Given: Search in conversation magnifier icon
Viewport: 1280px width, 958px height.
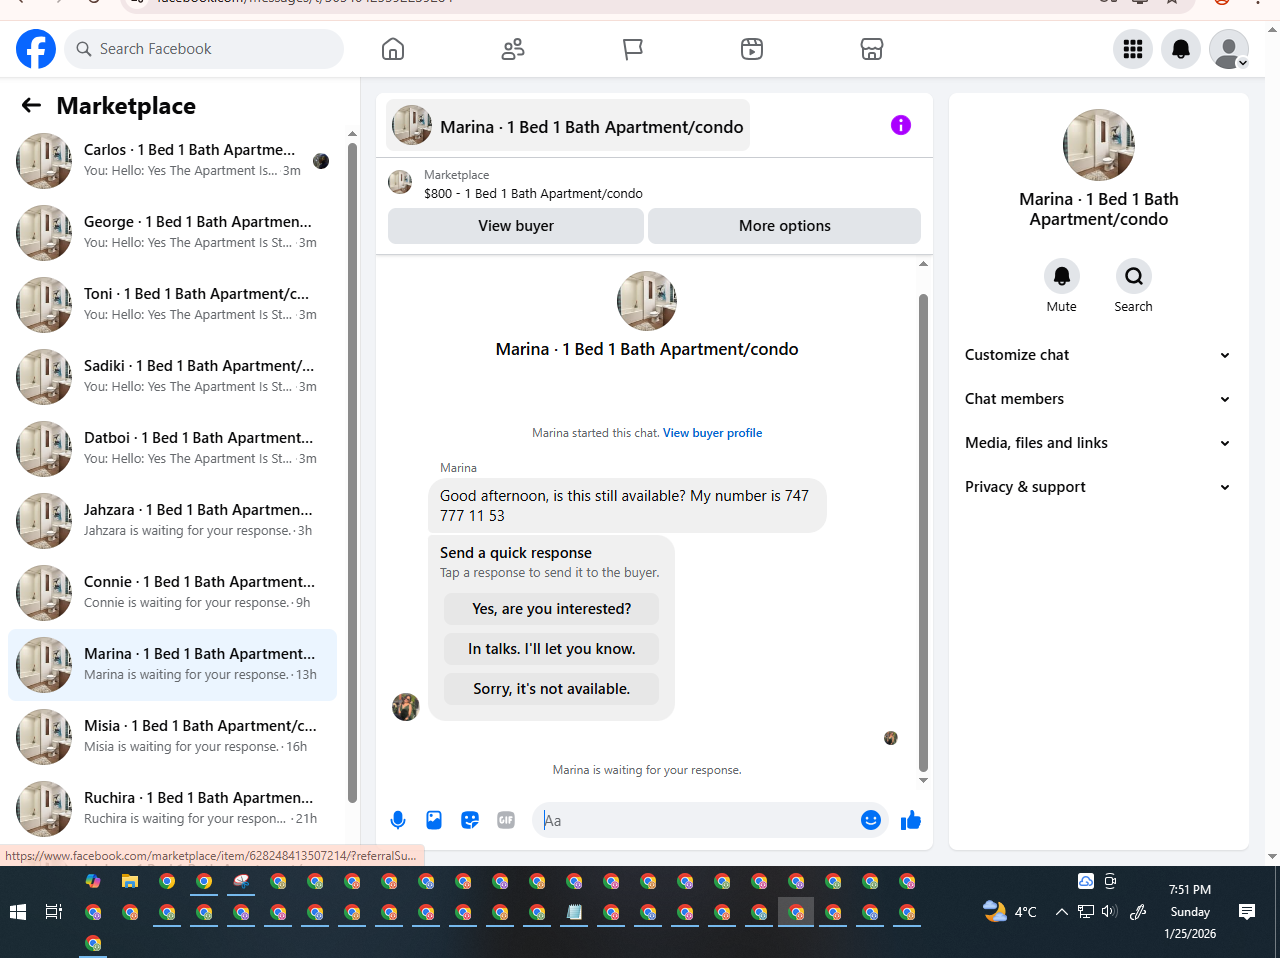Looking at the screenshot, I should [1134, 276].
